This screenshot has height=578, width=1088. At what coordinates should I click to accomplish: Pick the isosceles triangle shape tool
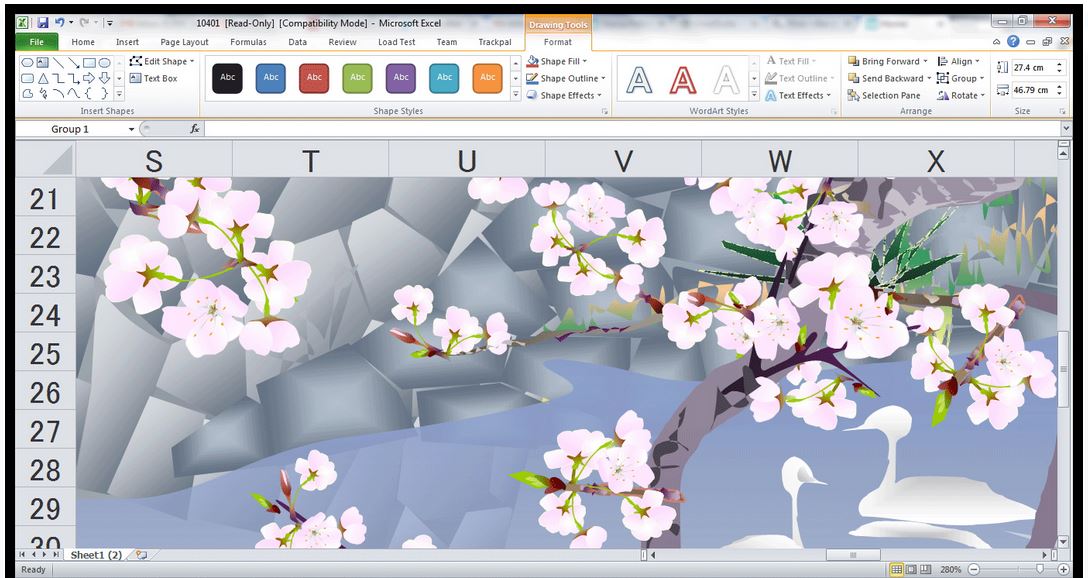pos(42,78)
